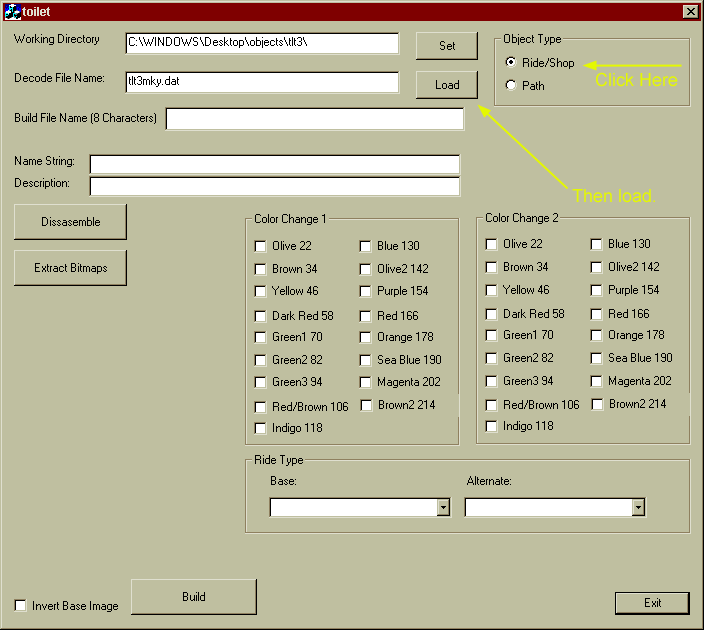The height and width of the screenshot is (630, 704).
Task: Check Red 166 in Color Change 1
Action: pos(365,316)
